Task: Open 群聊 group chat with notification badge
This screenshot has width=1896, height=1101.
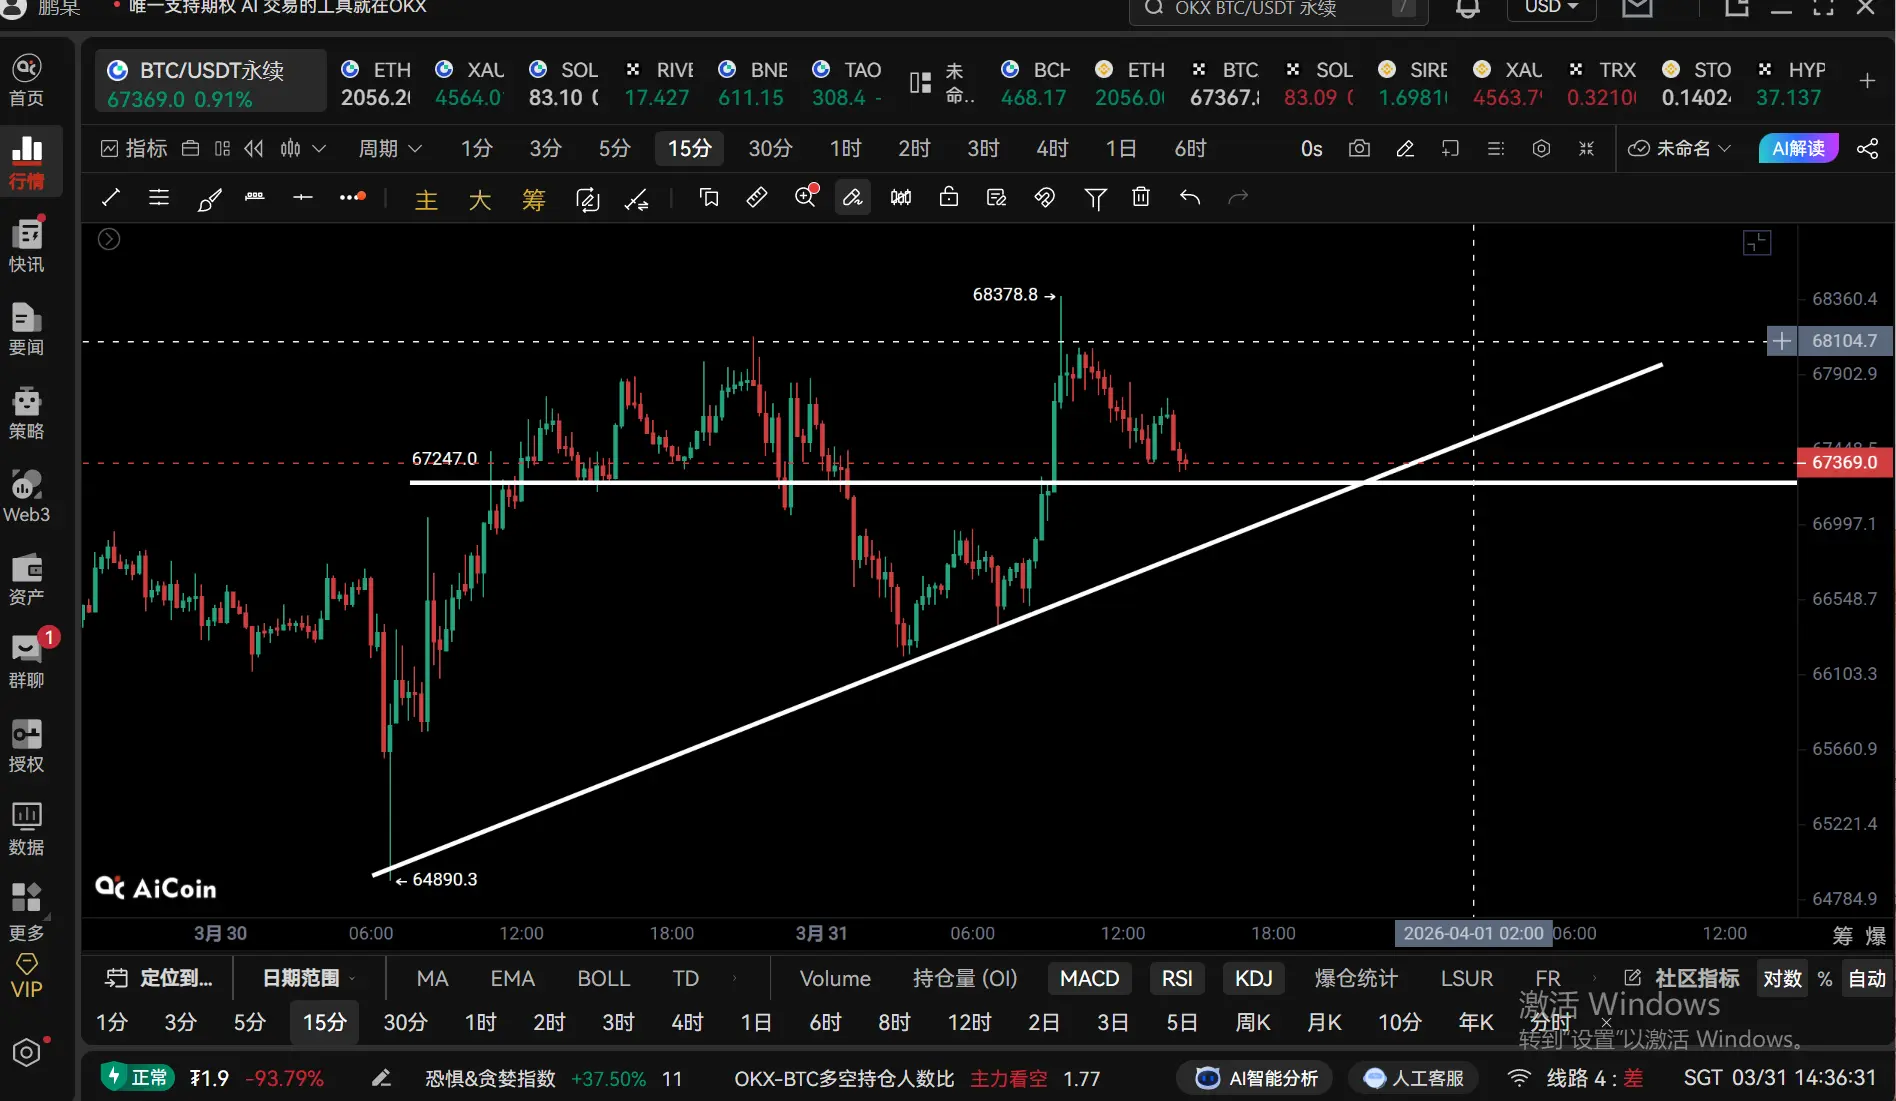Action: click(x=27, y=663)
